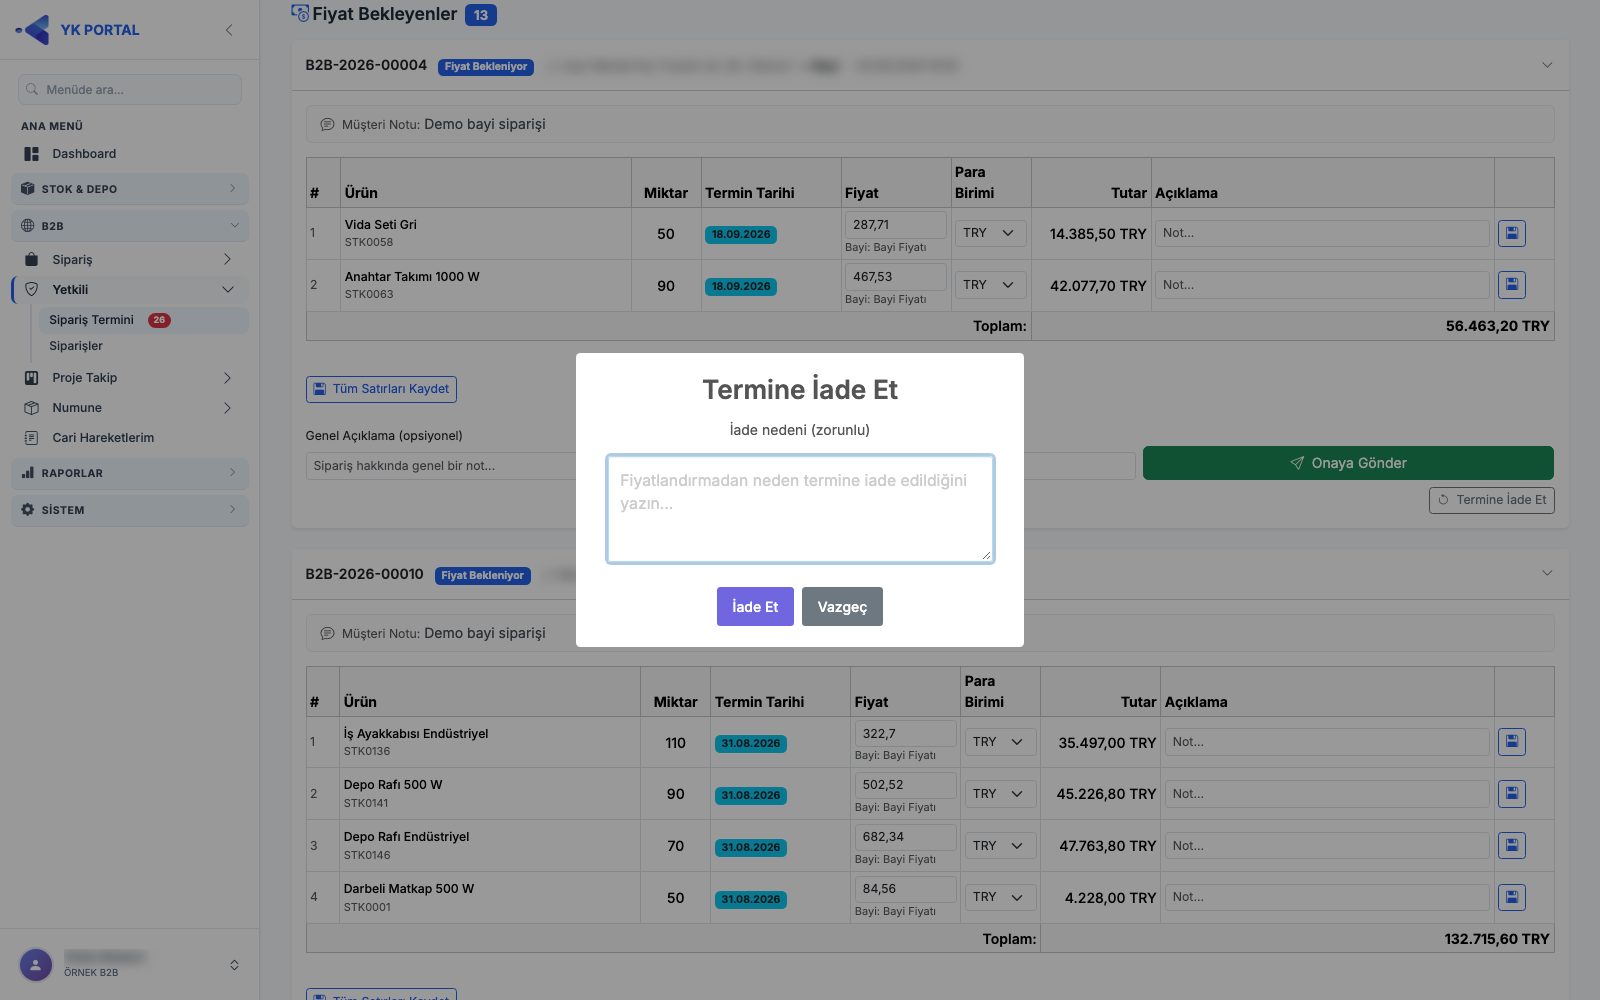Image resolution: width=1600 pixels, height=1000 pixels.
Task: Click the Termine İade Et outline button
Action: 1491,500
